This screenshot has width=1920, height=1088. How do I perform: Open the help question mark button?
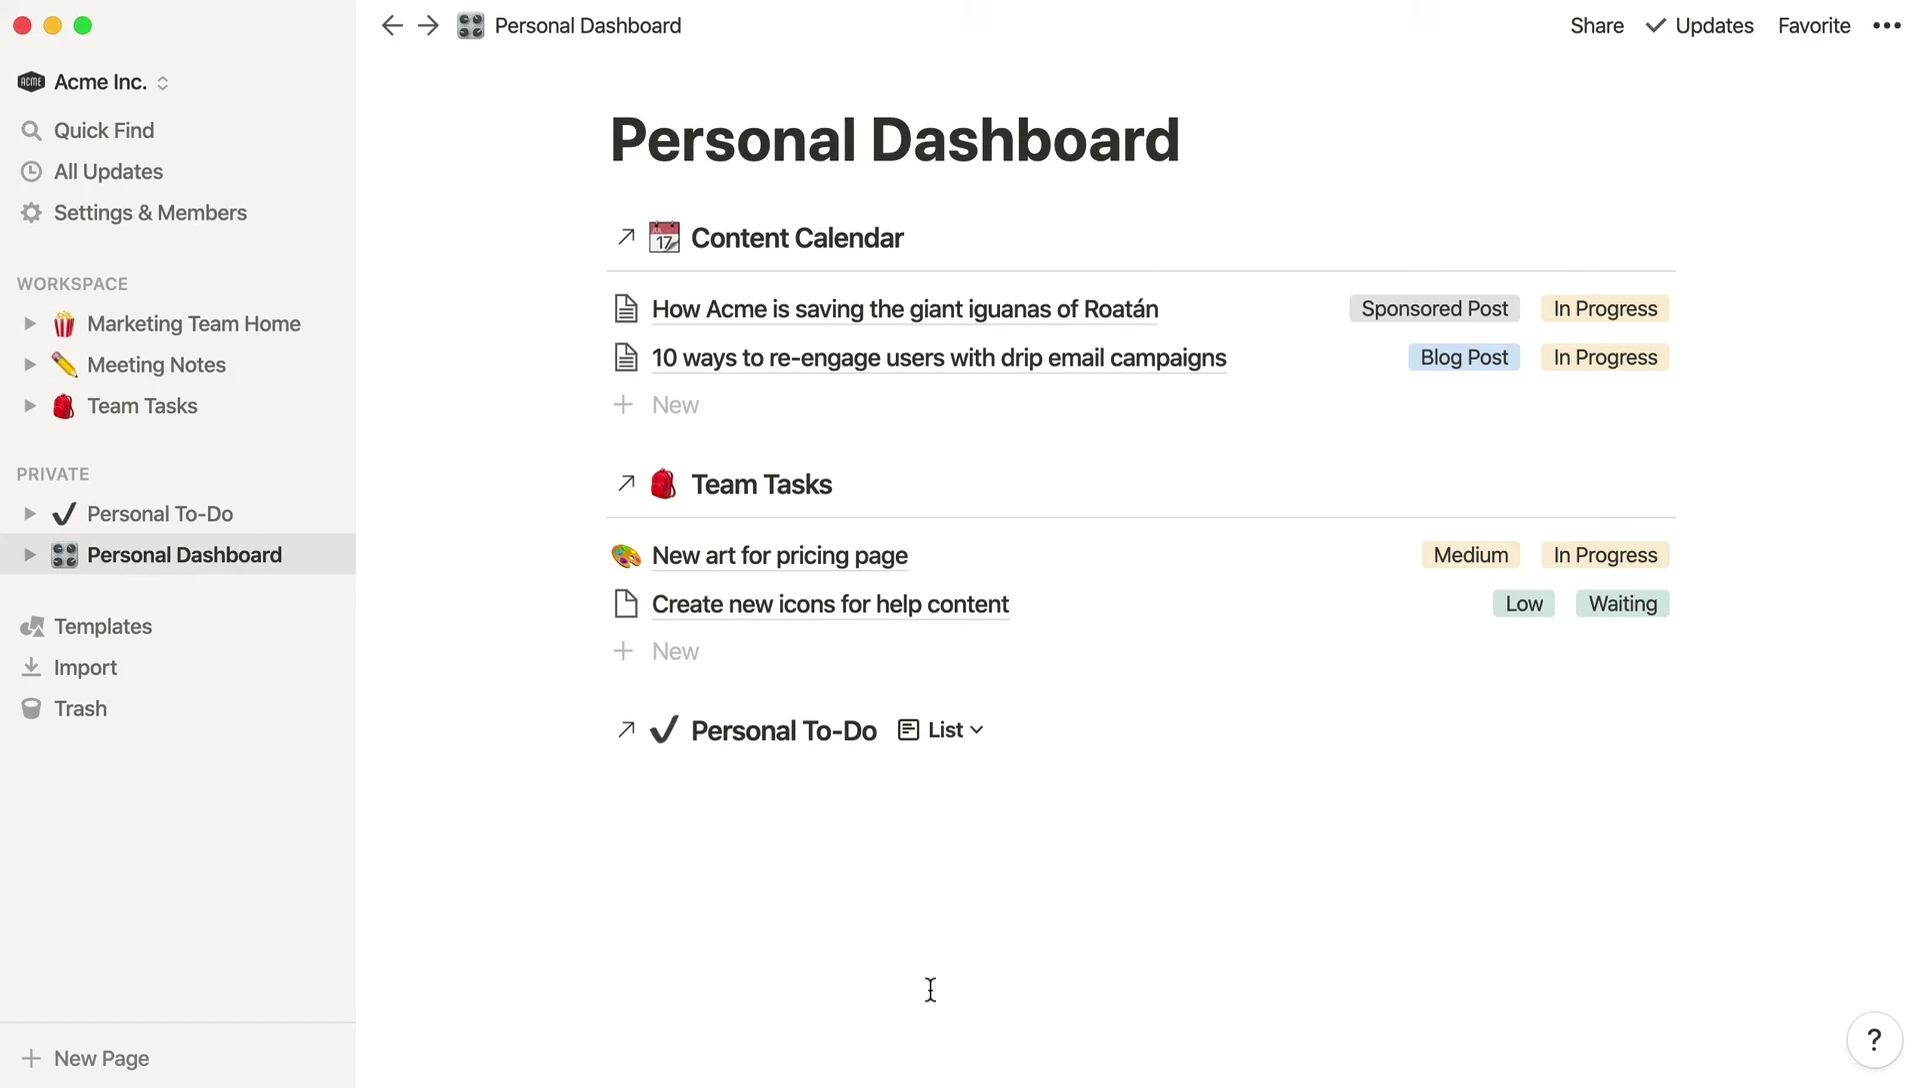coord(1874,1040)
